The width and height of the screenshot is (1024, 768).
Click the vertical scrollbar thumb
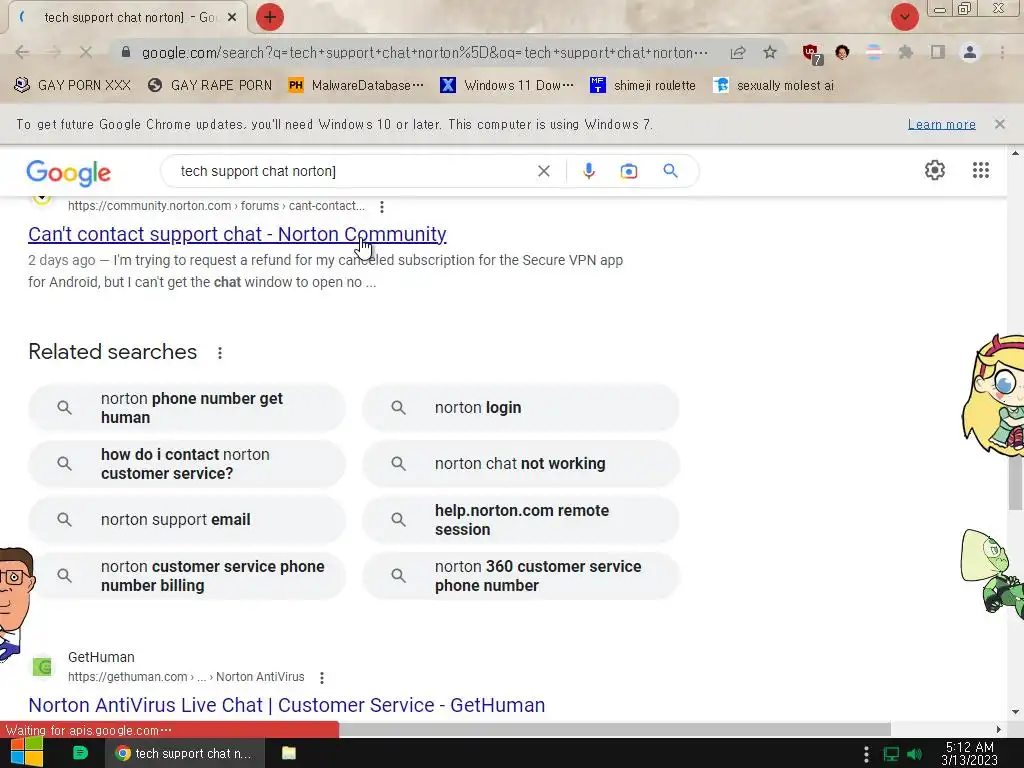click(1016, 483)
